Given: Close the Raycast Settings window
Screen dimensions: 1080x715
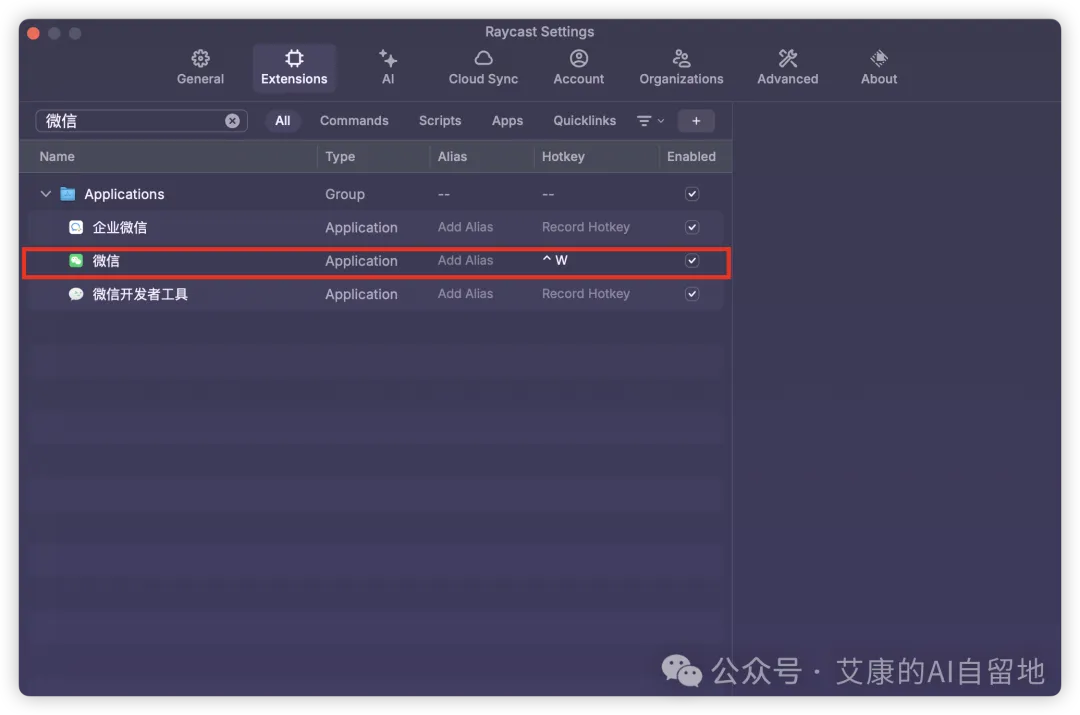Looking at the screenshot, I should pyautogui.click(x=33, y=33).
